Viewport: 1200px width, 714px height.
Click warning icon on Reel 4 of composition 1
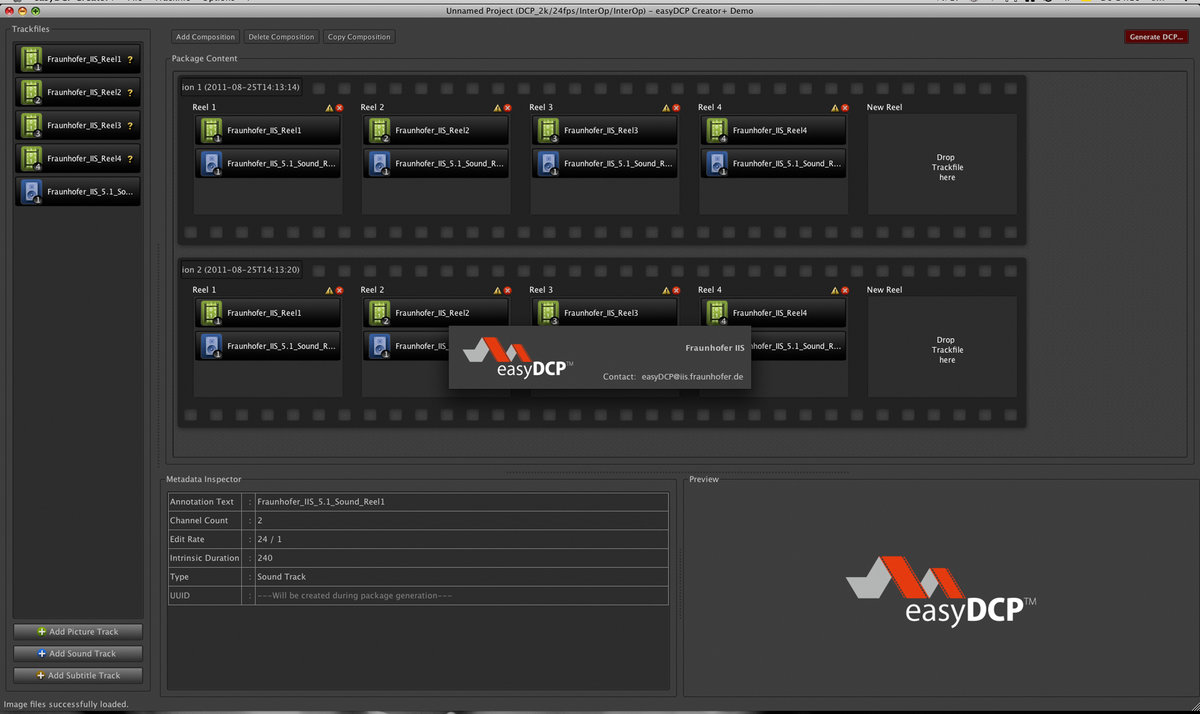(x=834, y=107)
